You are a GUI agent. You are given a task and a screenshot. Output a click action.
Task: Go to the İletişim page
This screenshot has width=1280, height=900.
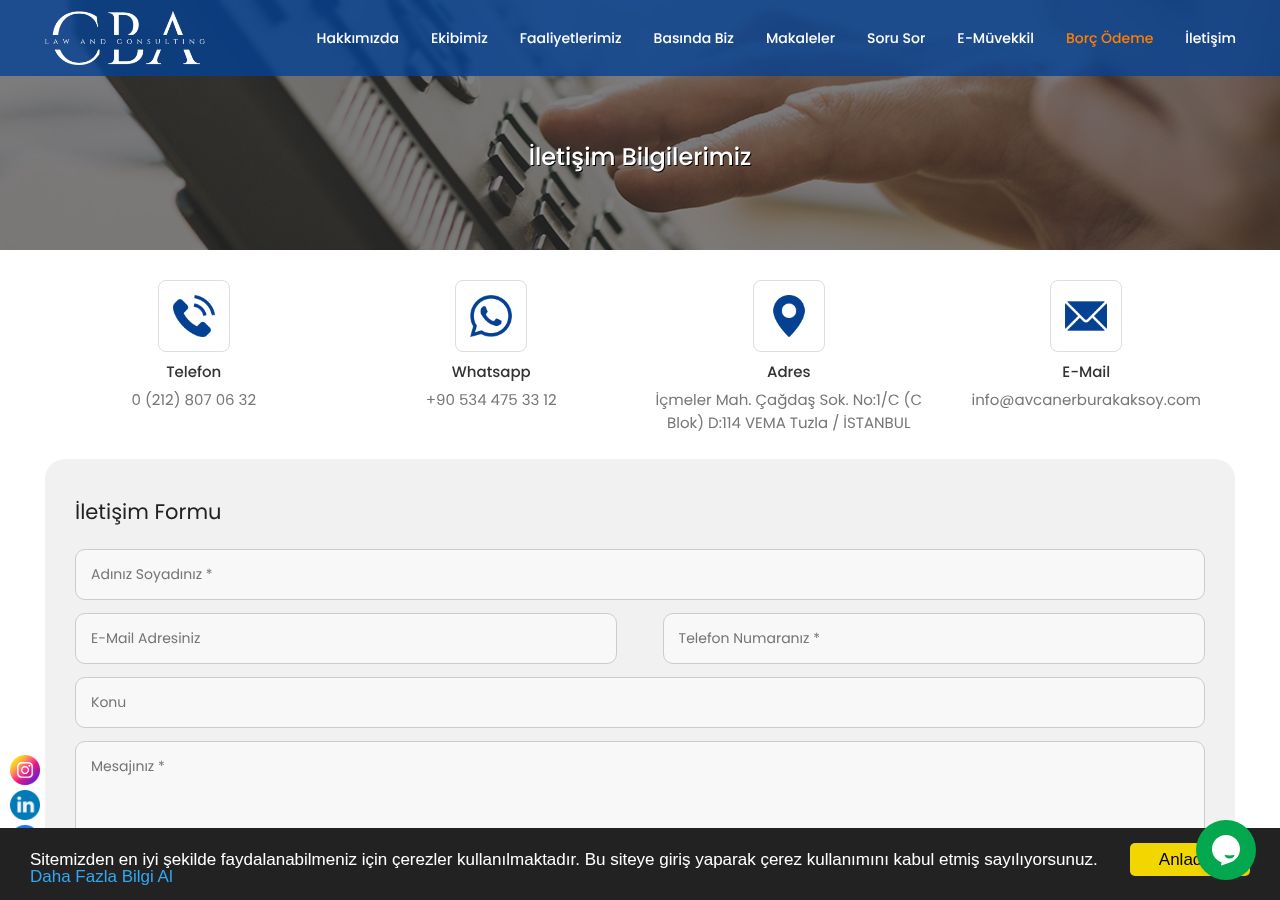(x=1210, y=38)
